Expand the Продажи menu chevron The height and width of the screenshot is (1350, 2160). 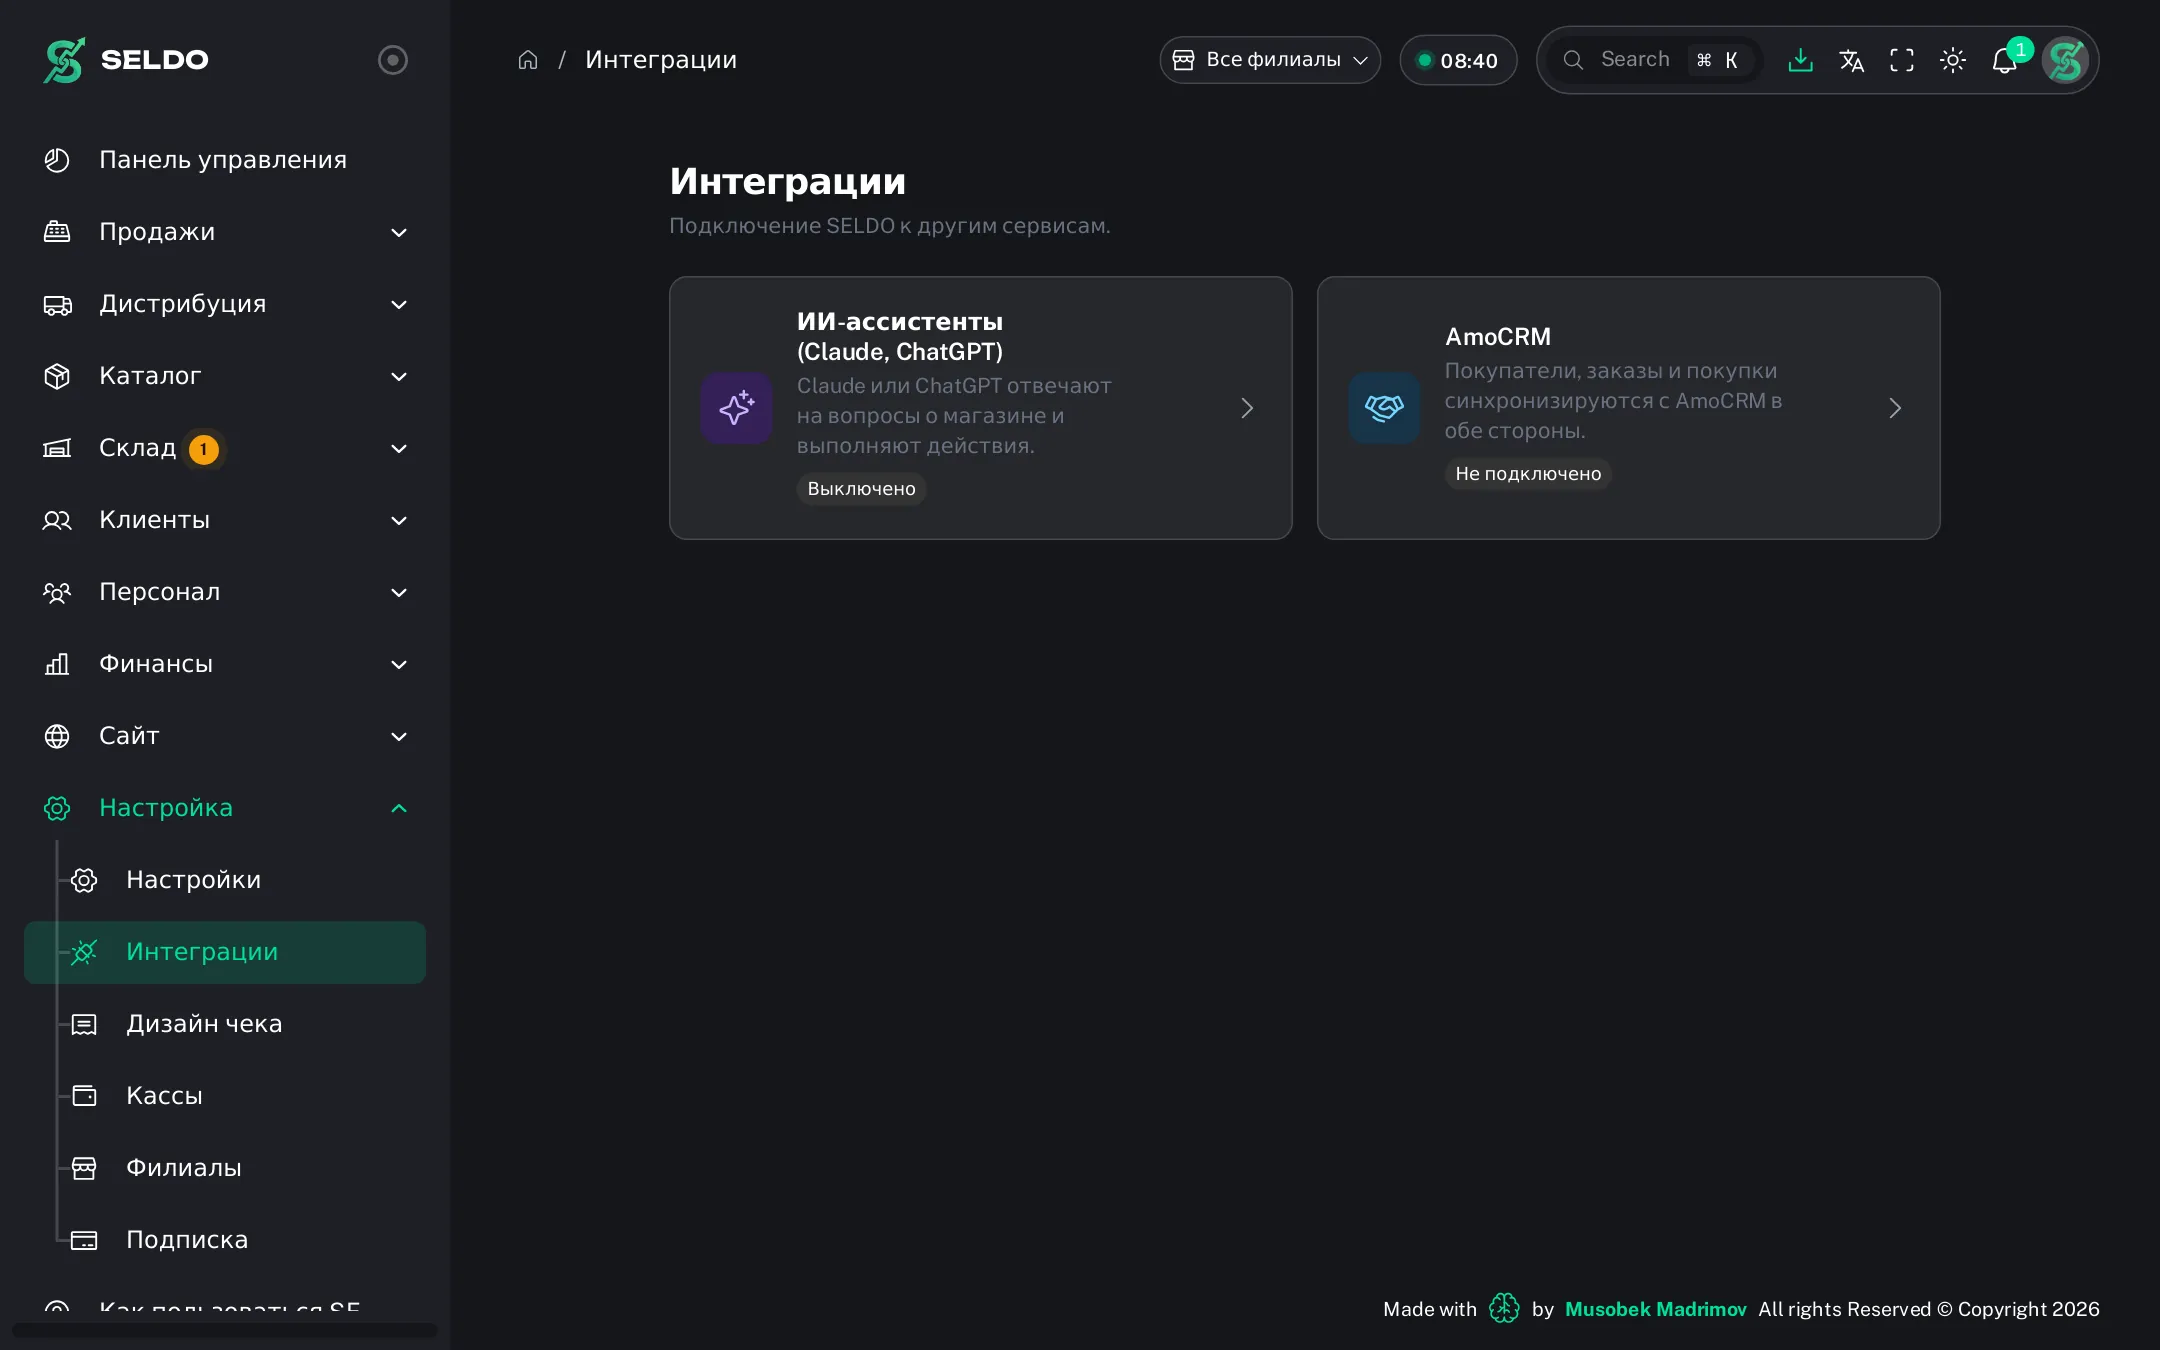[x=399, y=232]
